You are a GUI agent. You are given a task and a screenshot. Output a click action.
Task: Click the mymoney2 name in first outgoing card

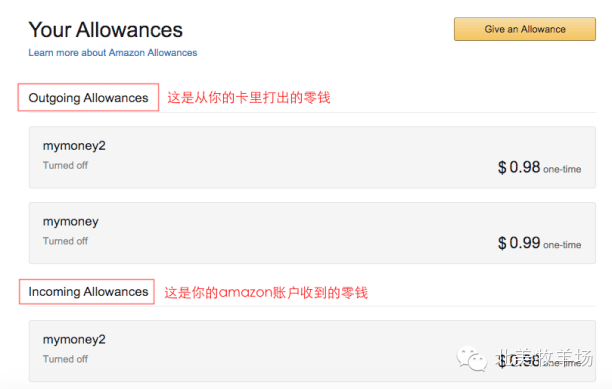74,146
